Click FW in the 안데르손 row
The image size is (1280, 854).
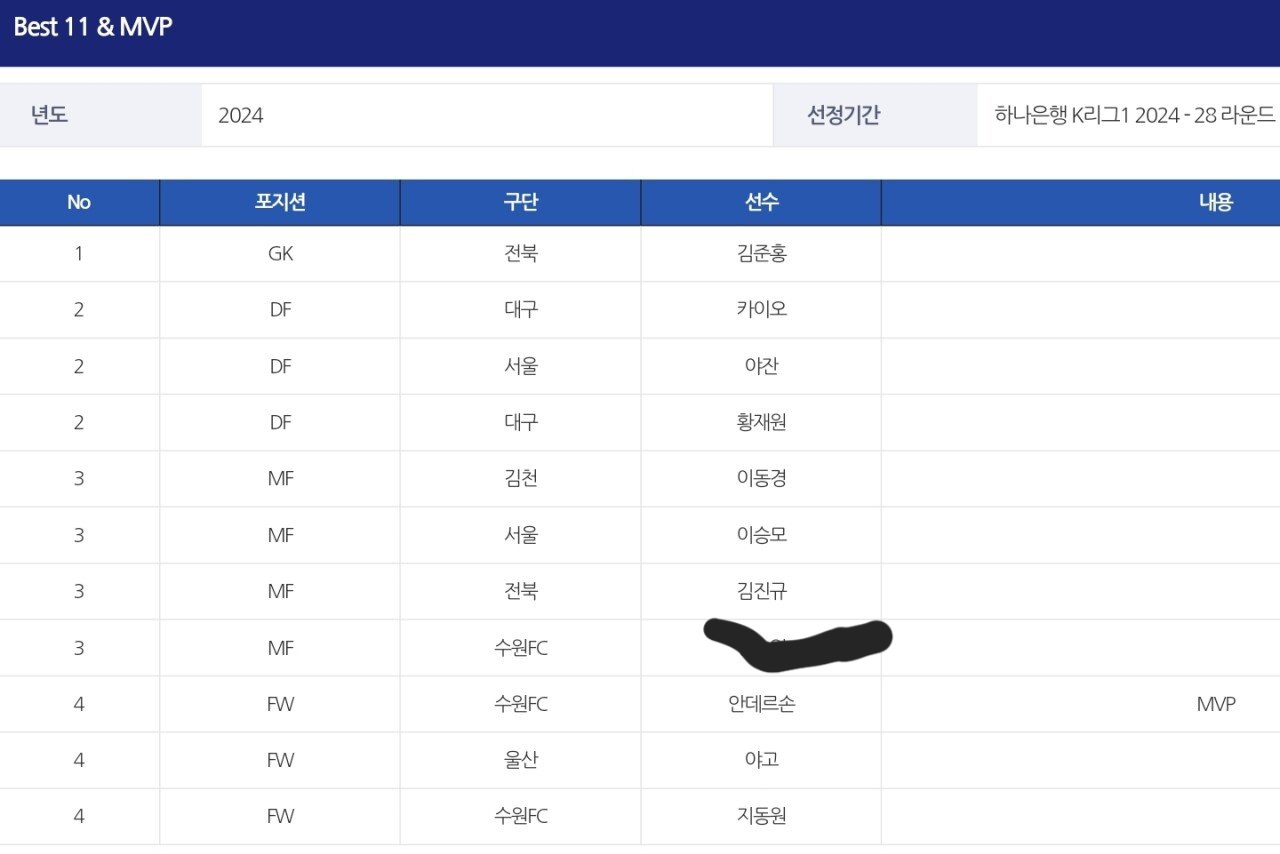tap(280, 704)
